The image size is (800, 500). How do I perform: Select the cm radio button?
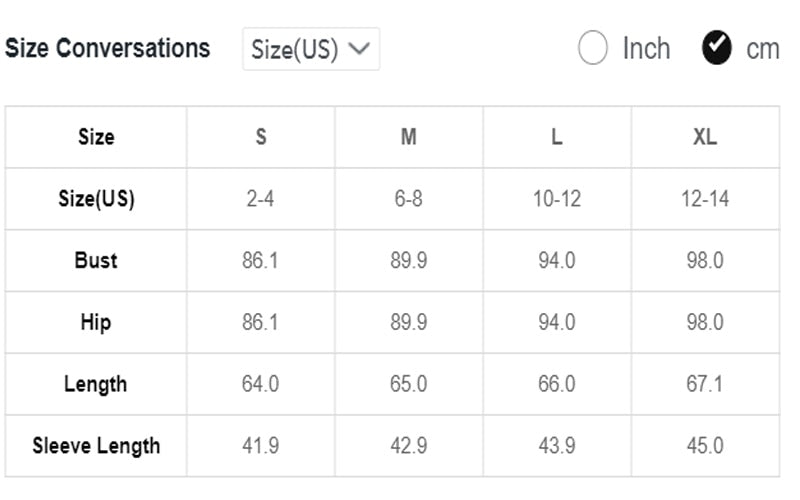[x=716, y=48]
